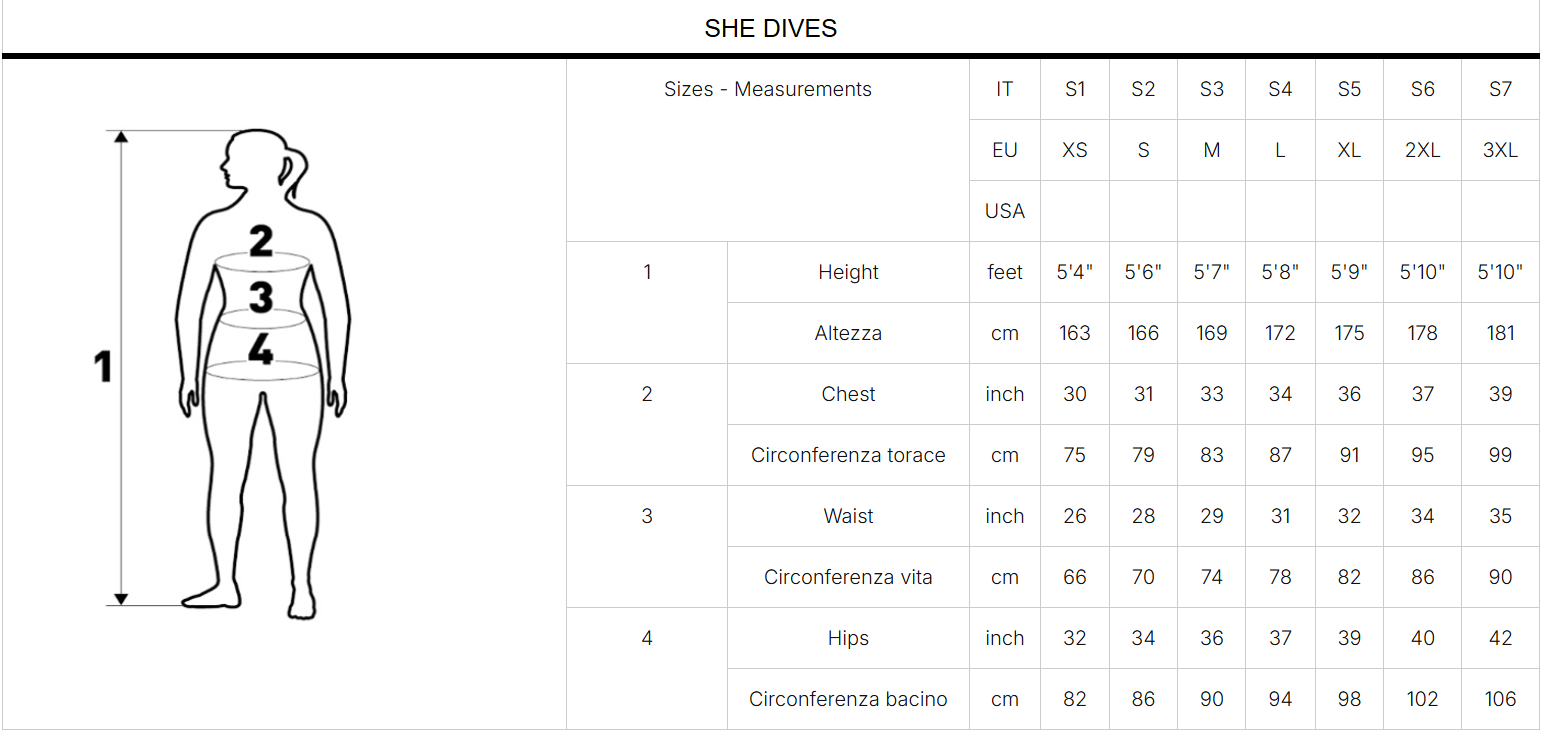Click the woman body silhouette diagram
Image resolution: width=1542 pixels, height=732 pixels.
pos(262,368)
